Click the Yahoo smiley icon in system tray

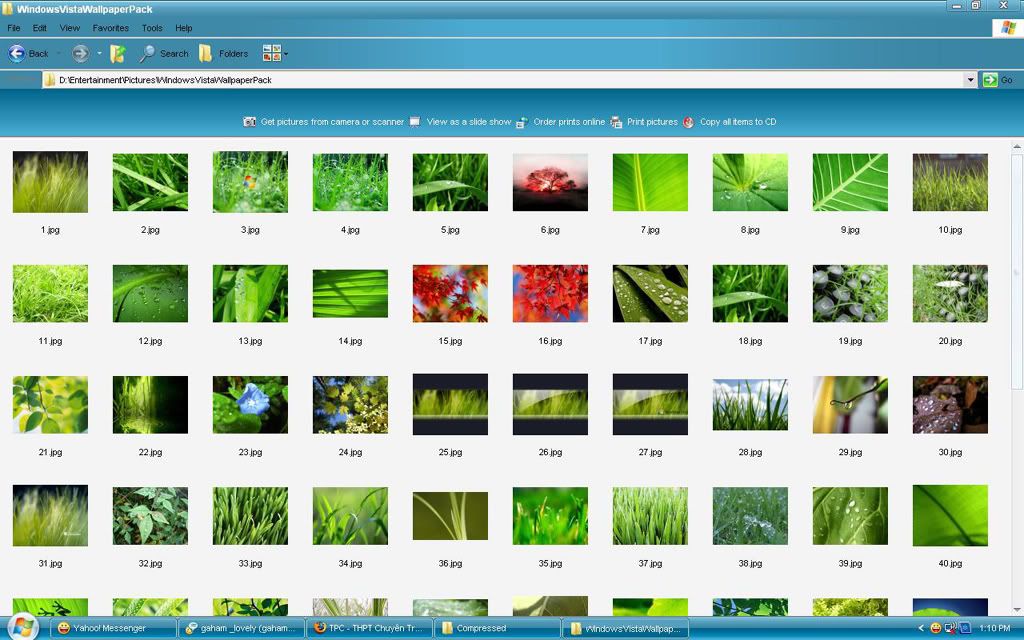click(x=936, y=628)
